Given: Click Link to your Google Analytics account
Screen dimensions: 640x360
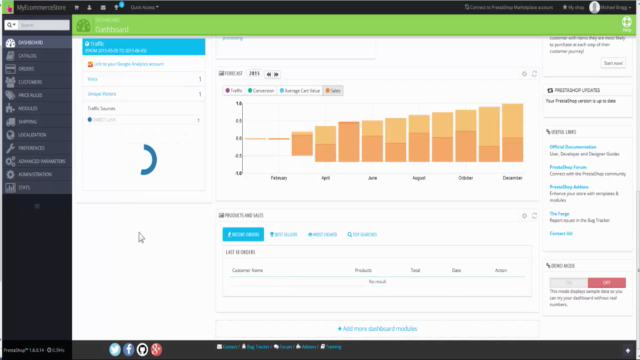Looking at the screenshot, I should [x=129, y=64].
